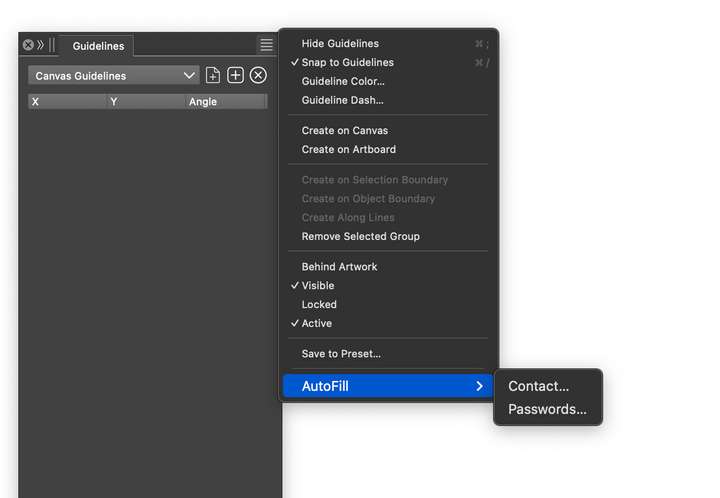Select the Guidelines tab
This screenshot has width=720, height=498.
pyautogui.click(x=98, y=46)
